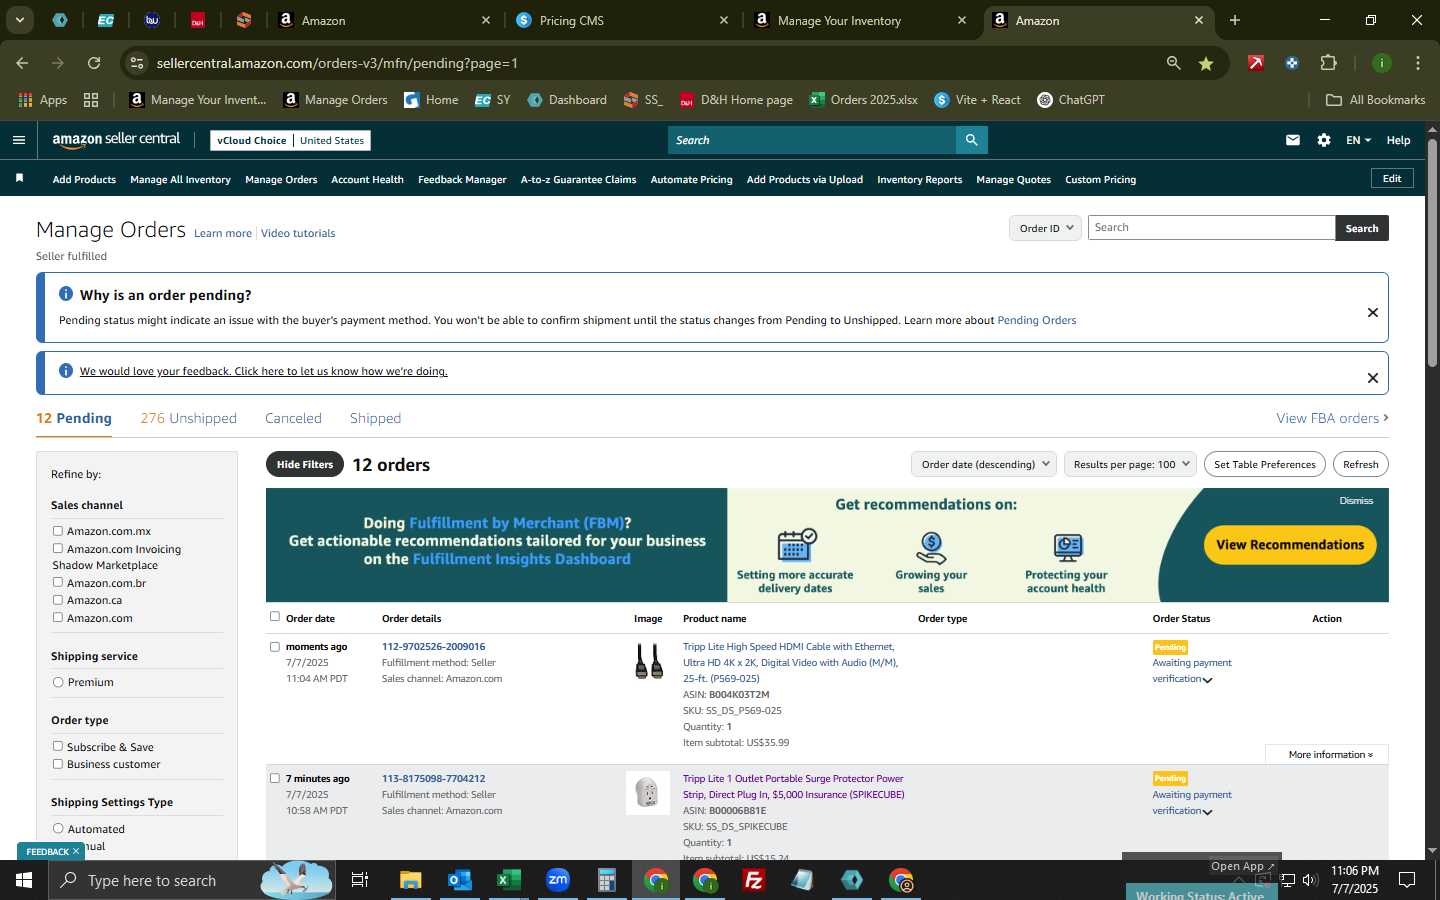Image resolution: width=1440 pixels, height=900 pixels.
Task: Check the Amazon.com.br filter
Action: (x=58, y=582)
